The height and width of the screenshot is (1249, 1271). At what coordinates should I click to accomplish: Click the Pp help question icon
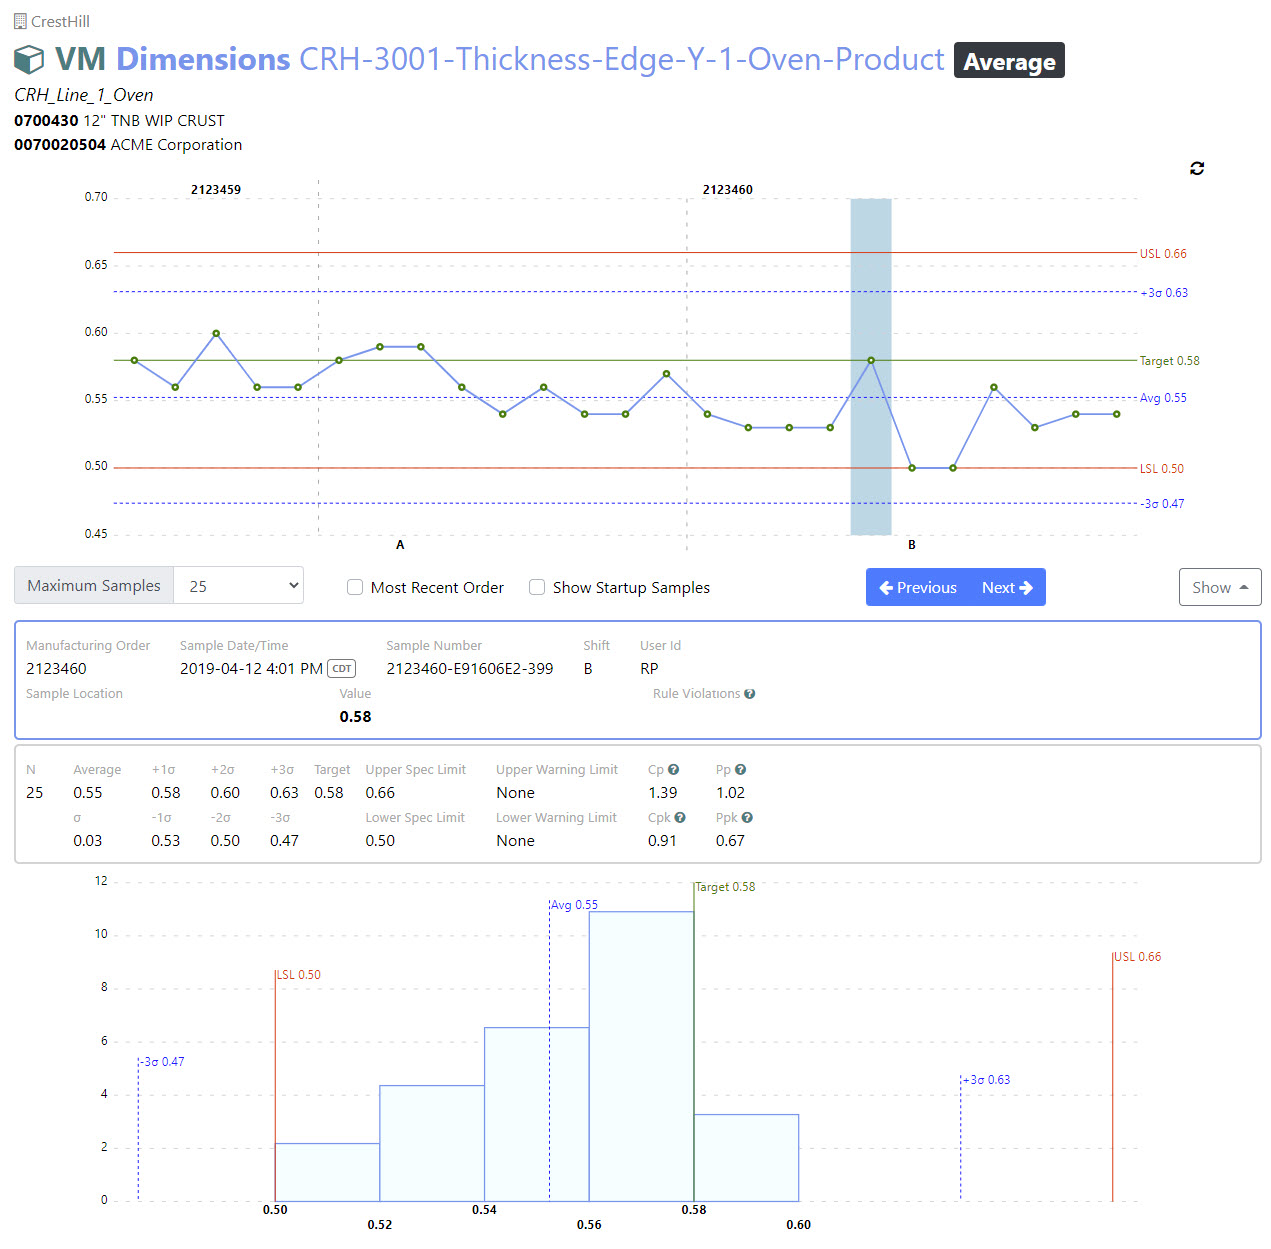[740, 770]
